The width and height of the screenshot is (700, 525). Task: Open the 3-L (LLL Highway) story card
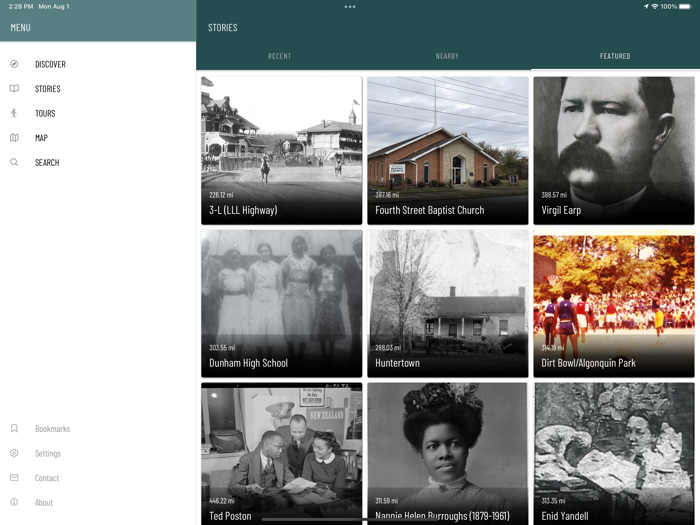pos(282,150)
